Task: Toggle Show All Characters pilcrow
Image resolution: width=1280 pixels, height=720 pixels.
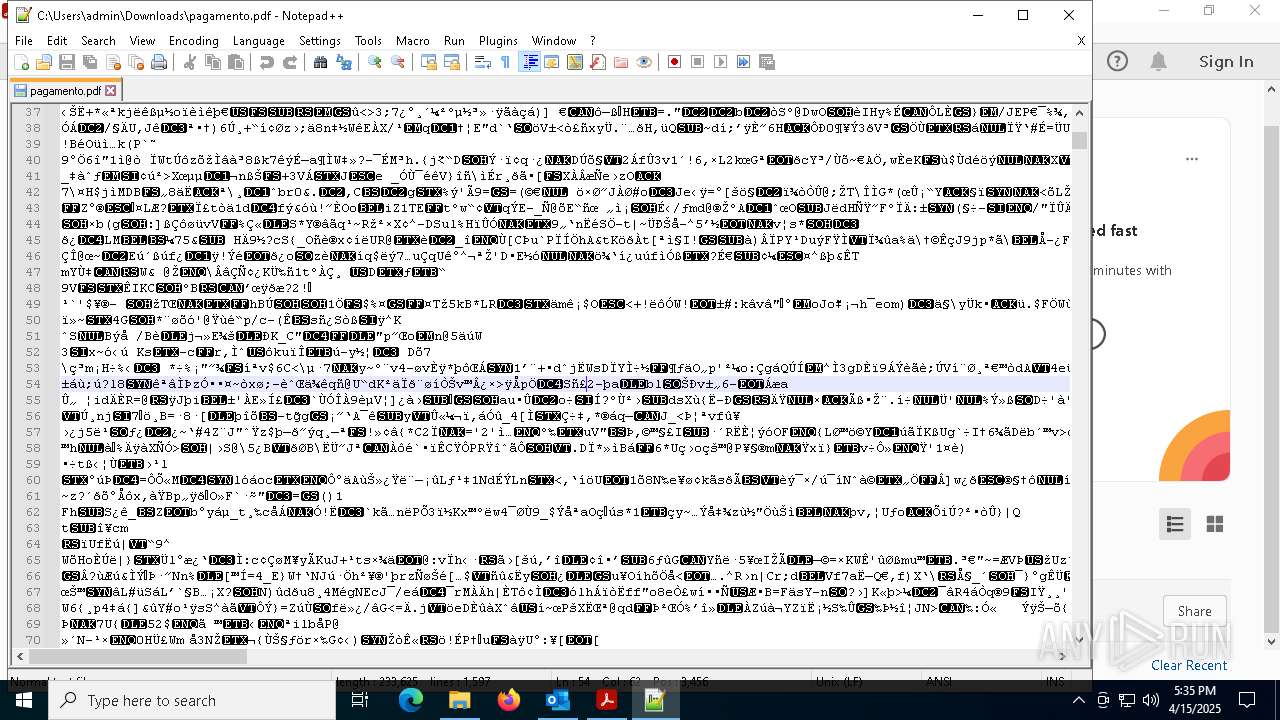Action: coord(506,62)
